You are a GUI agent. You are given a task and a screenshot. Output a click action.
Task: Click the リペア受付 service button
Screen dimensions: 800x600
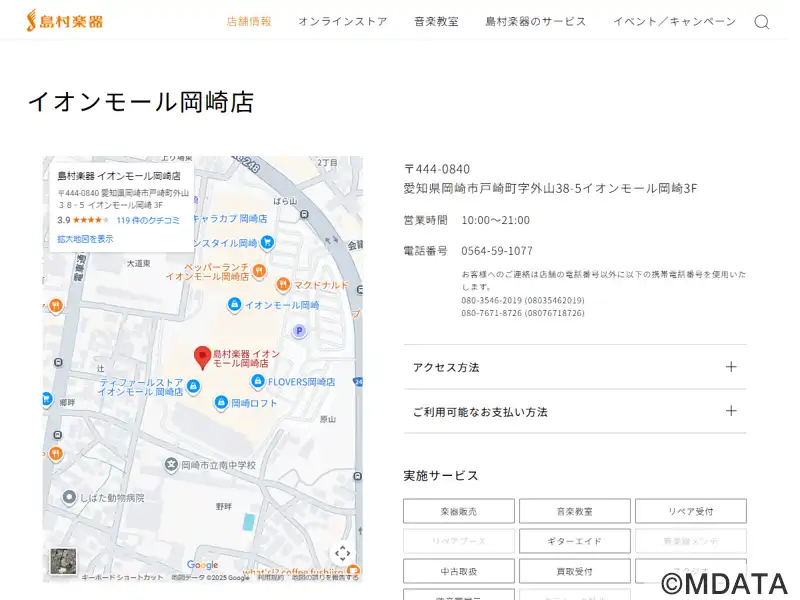click(x=690, y=511)
